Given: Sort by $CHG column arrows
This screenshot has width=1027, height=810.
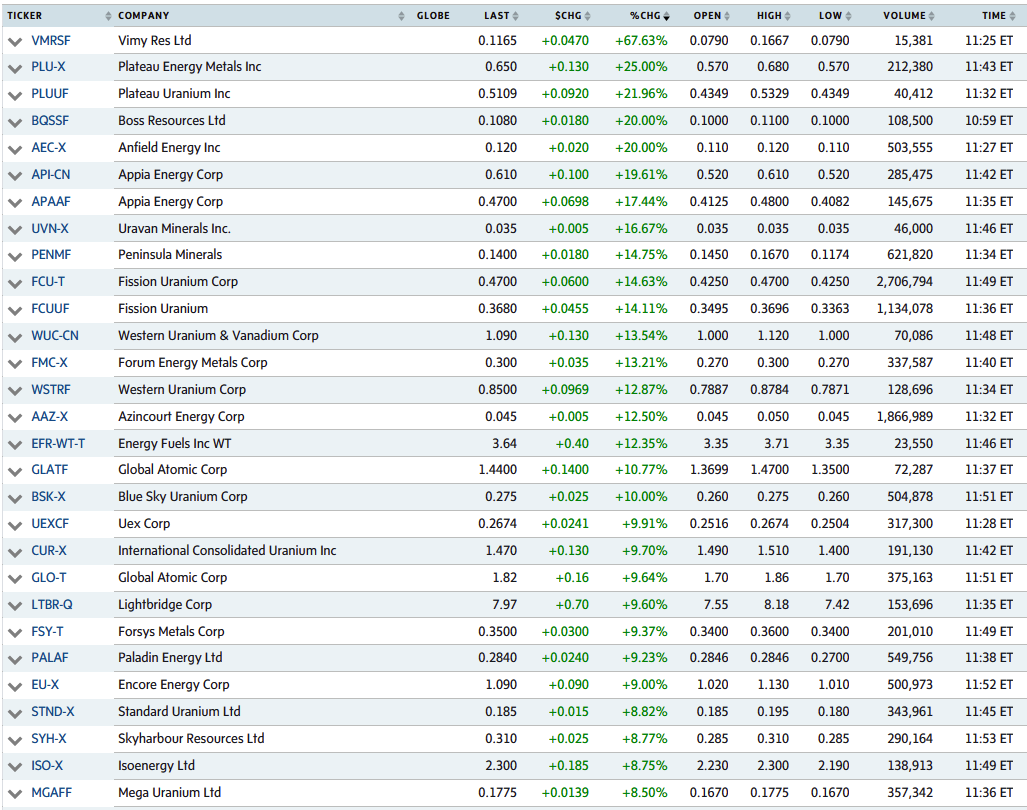Looking at the screenshot, I should (x=588, y=16).
